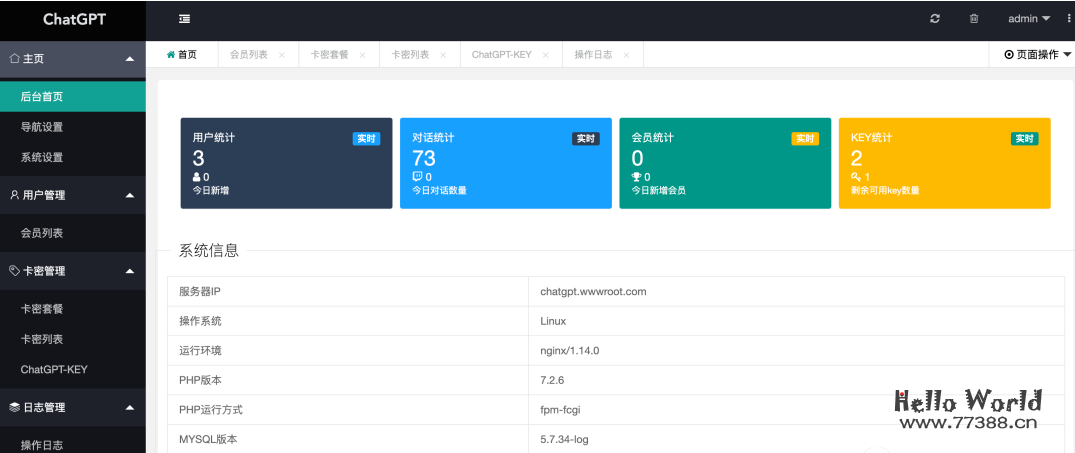Open the vertical more-options dots
This screenshot has height=453, width=1075.
click(x=1070, y=19)
